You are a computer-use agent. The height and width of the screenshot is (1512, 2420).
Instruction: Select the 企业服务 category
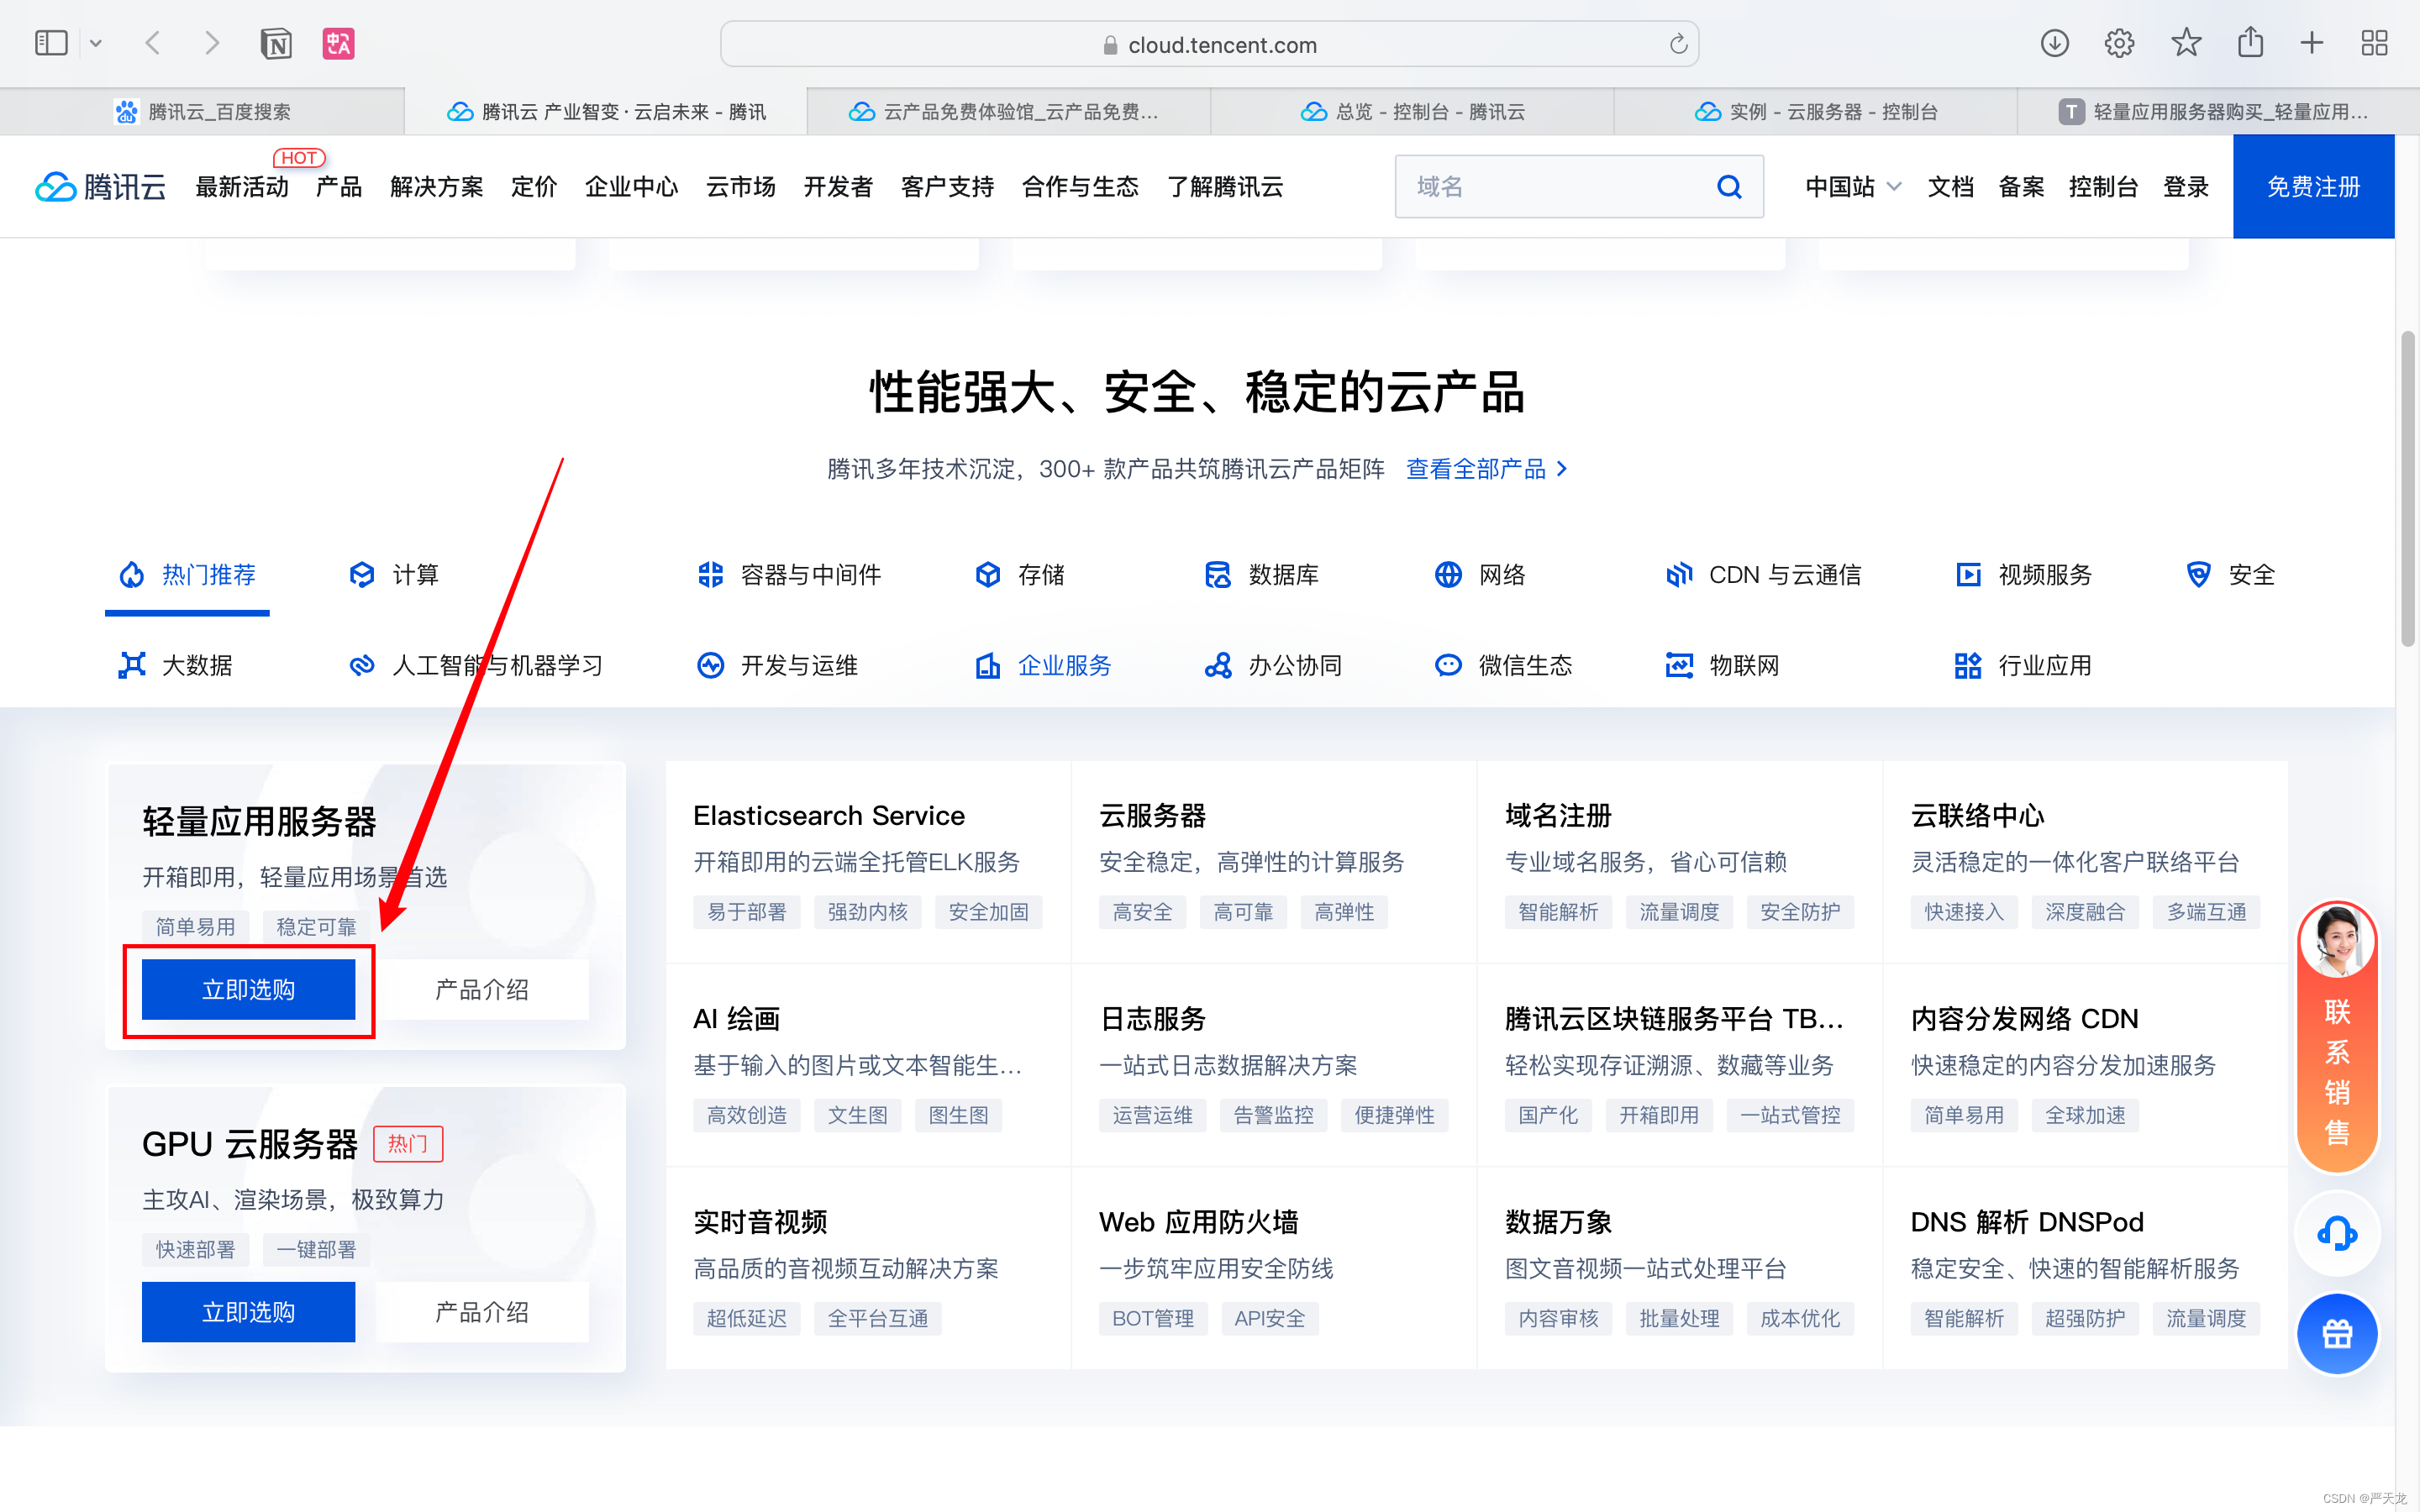(1043, 665)
